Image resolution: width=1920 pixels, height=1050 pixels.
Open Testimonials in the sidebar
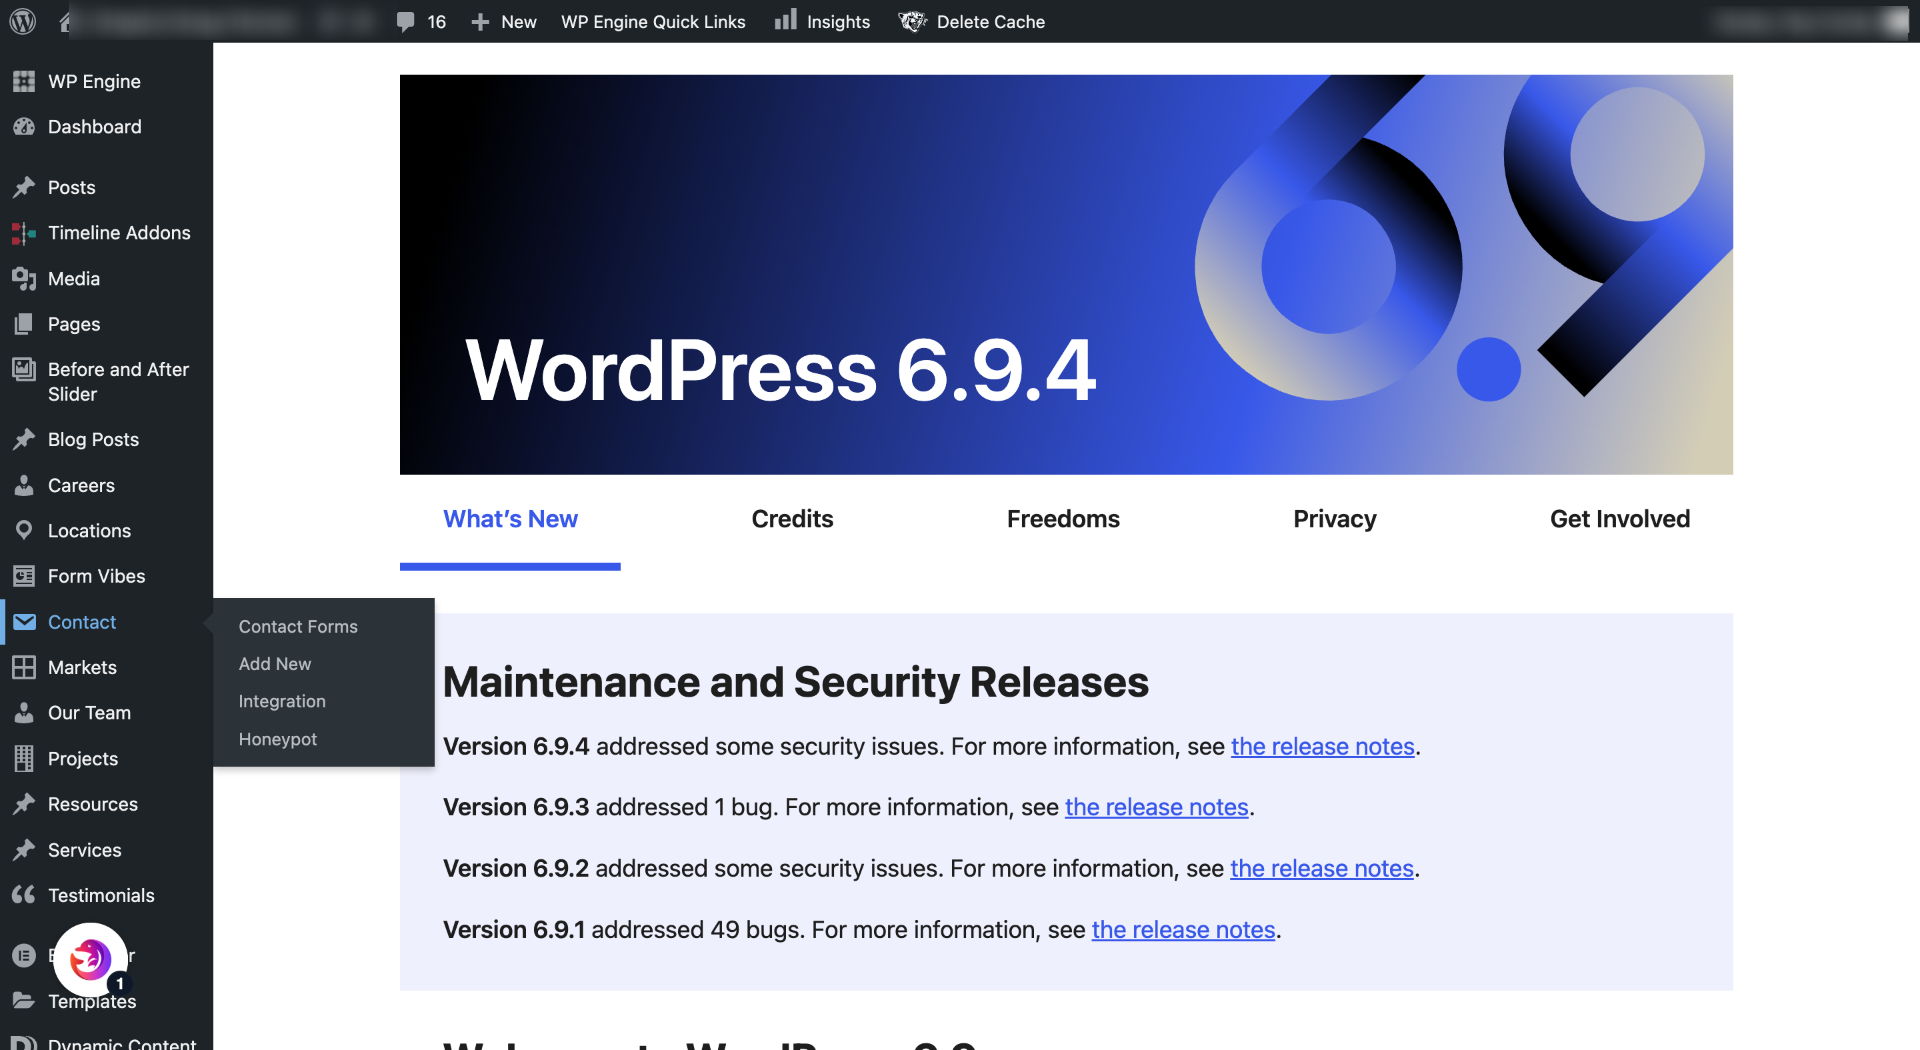tap(101, 895)
